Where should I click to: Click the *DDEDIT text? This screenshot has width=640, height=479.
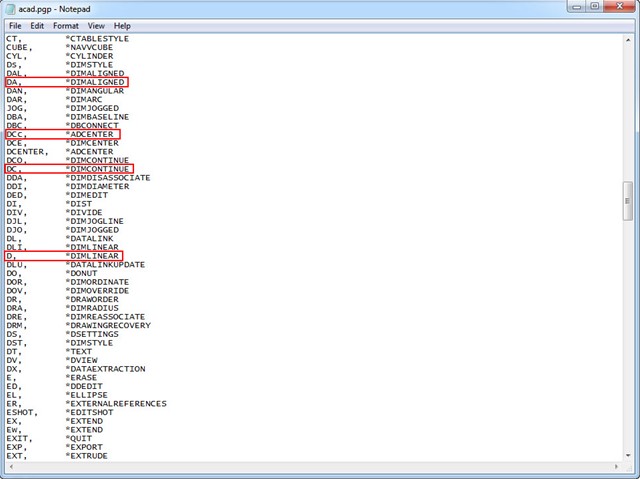84,386
